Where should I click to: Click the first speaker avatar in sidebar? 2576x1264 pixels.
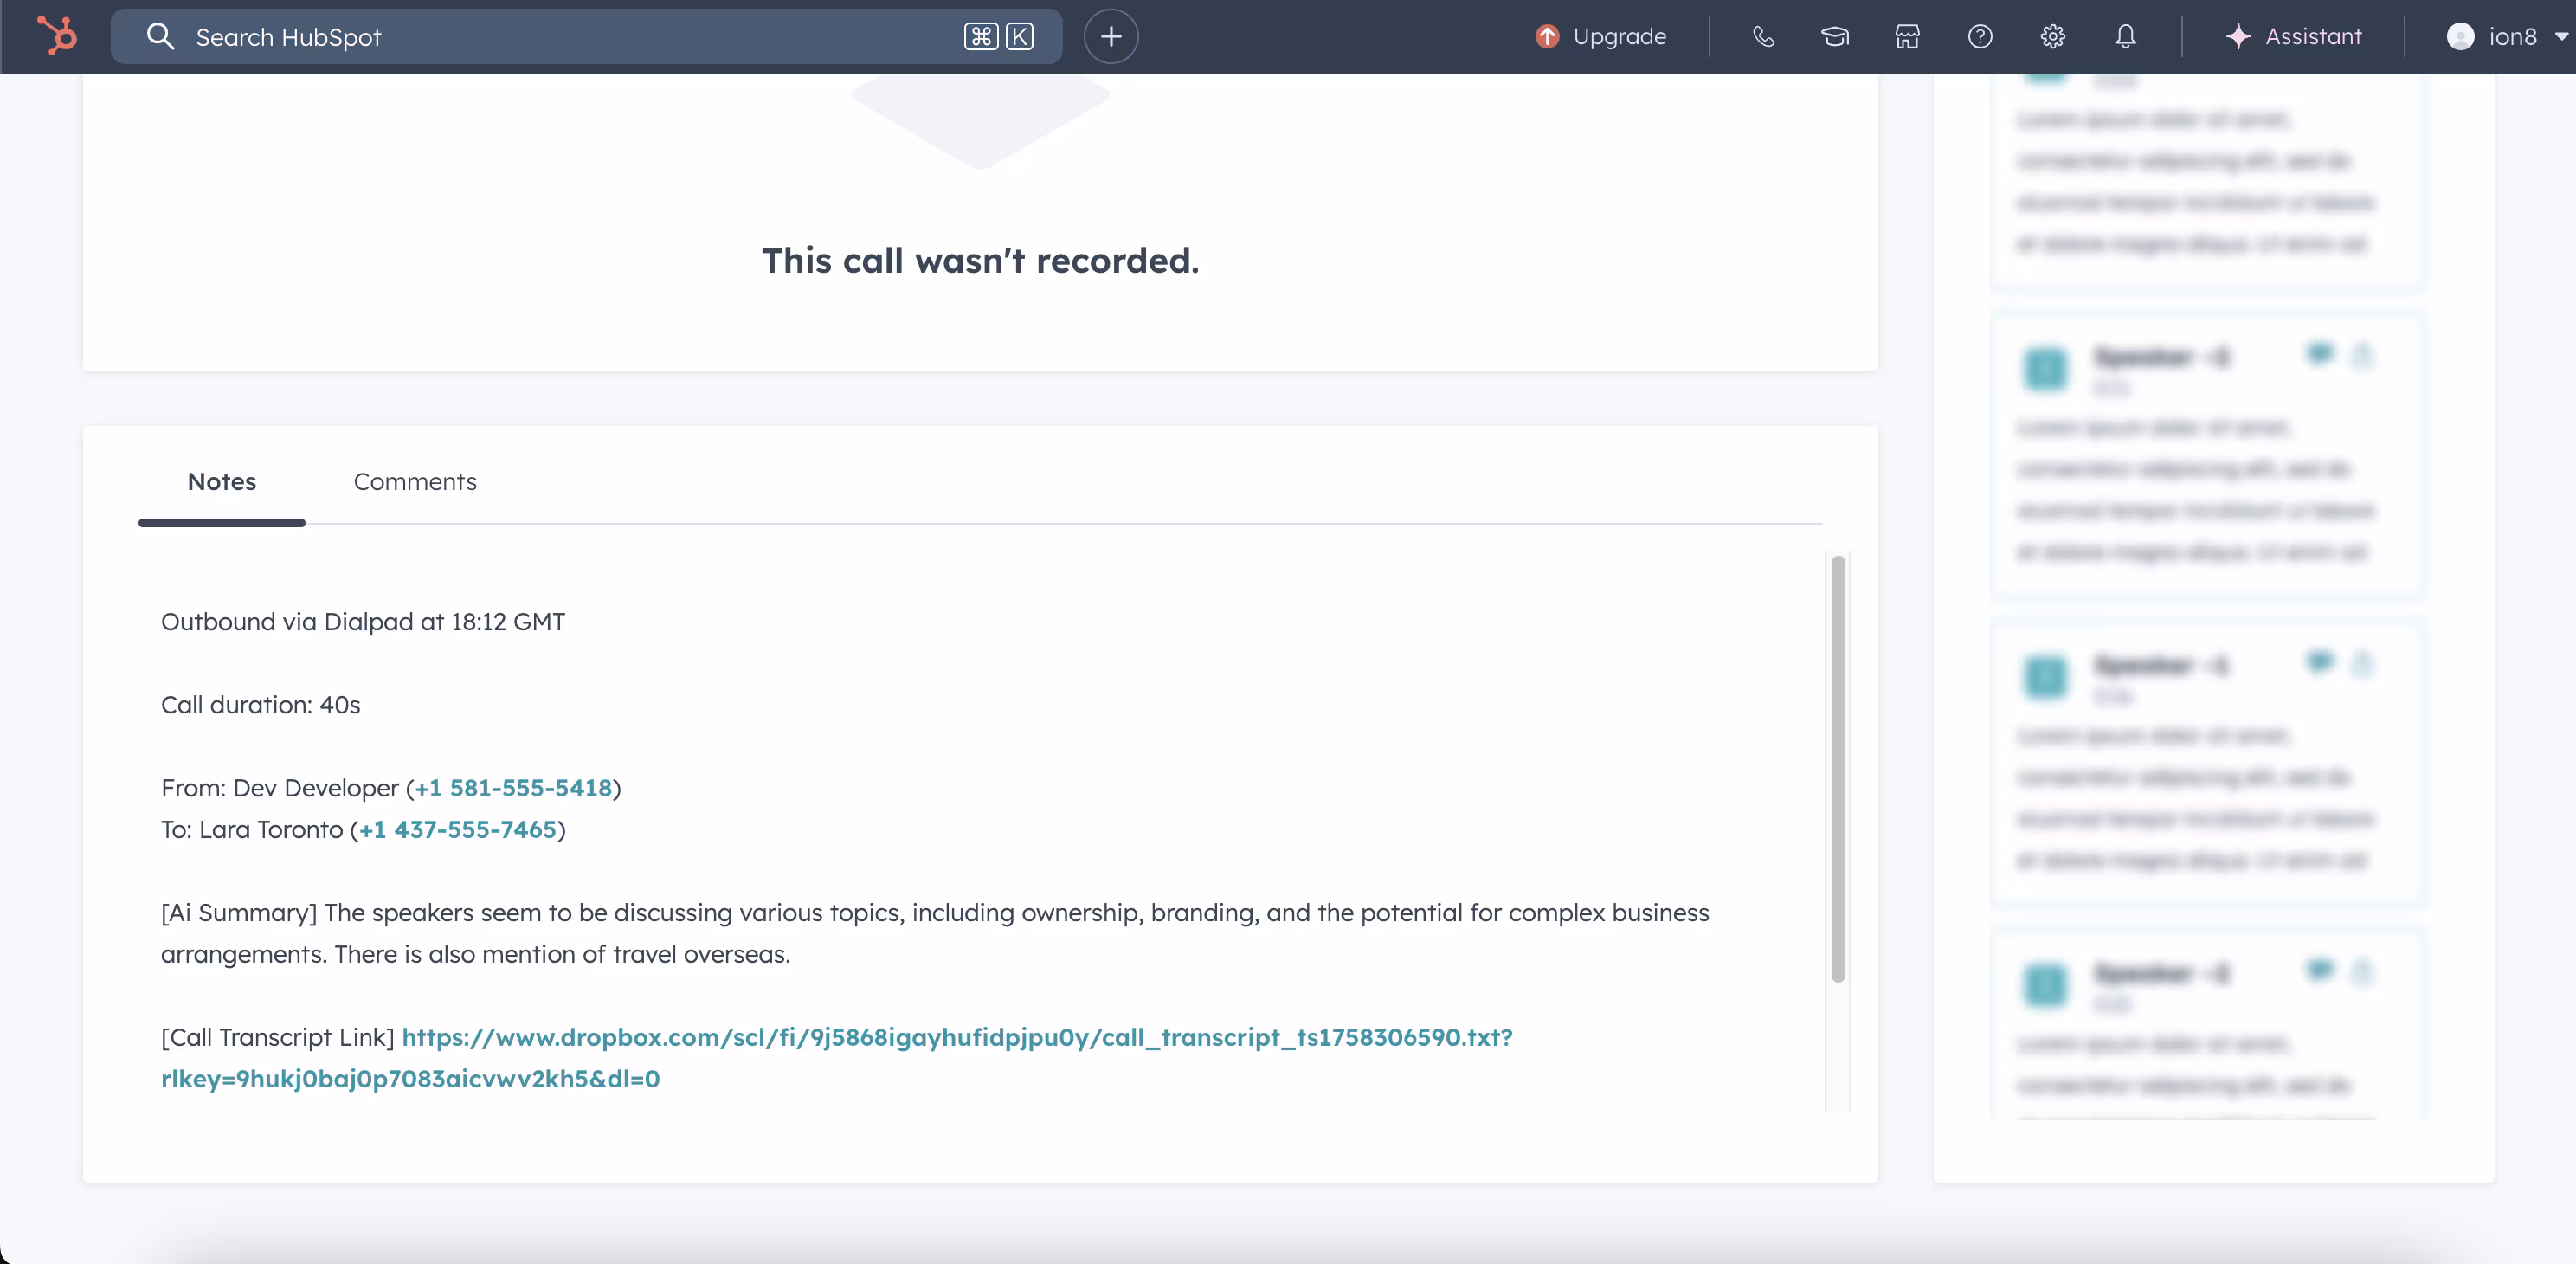(x=2046, y=370)
